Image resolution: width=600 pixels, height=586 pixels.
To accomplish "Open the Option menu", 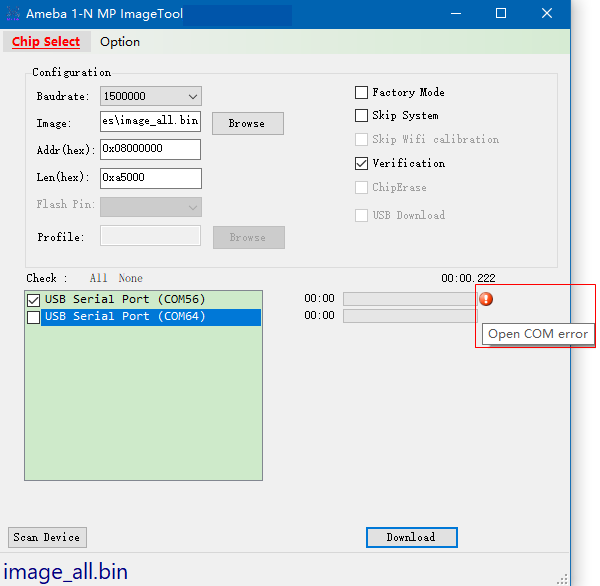I will pos(120,42).
